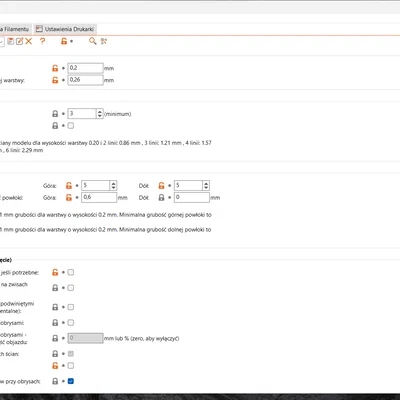
Task: Open settings search magnifier icon
Action: coord(92,41)
